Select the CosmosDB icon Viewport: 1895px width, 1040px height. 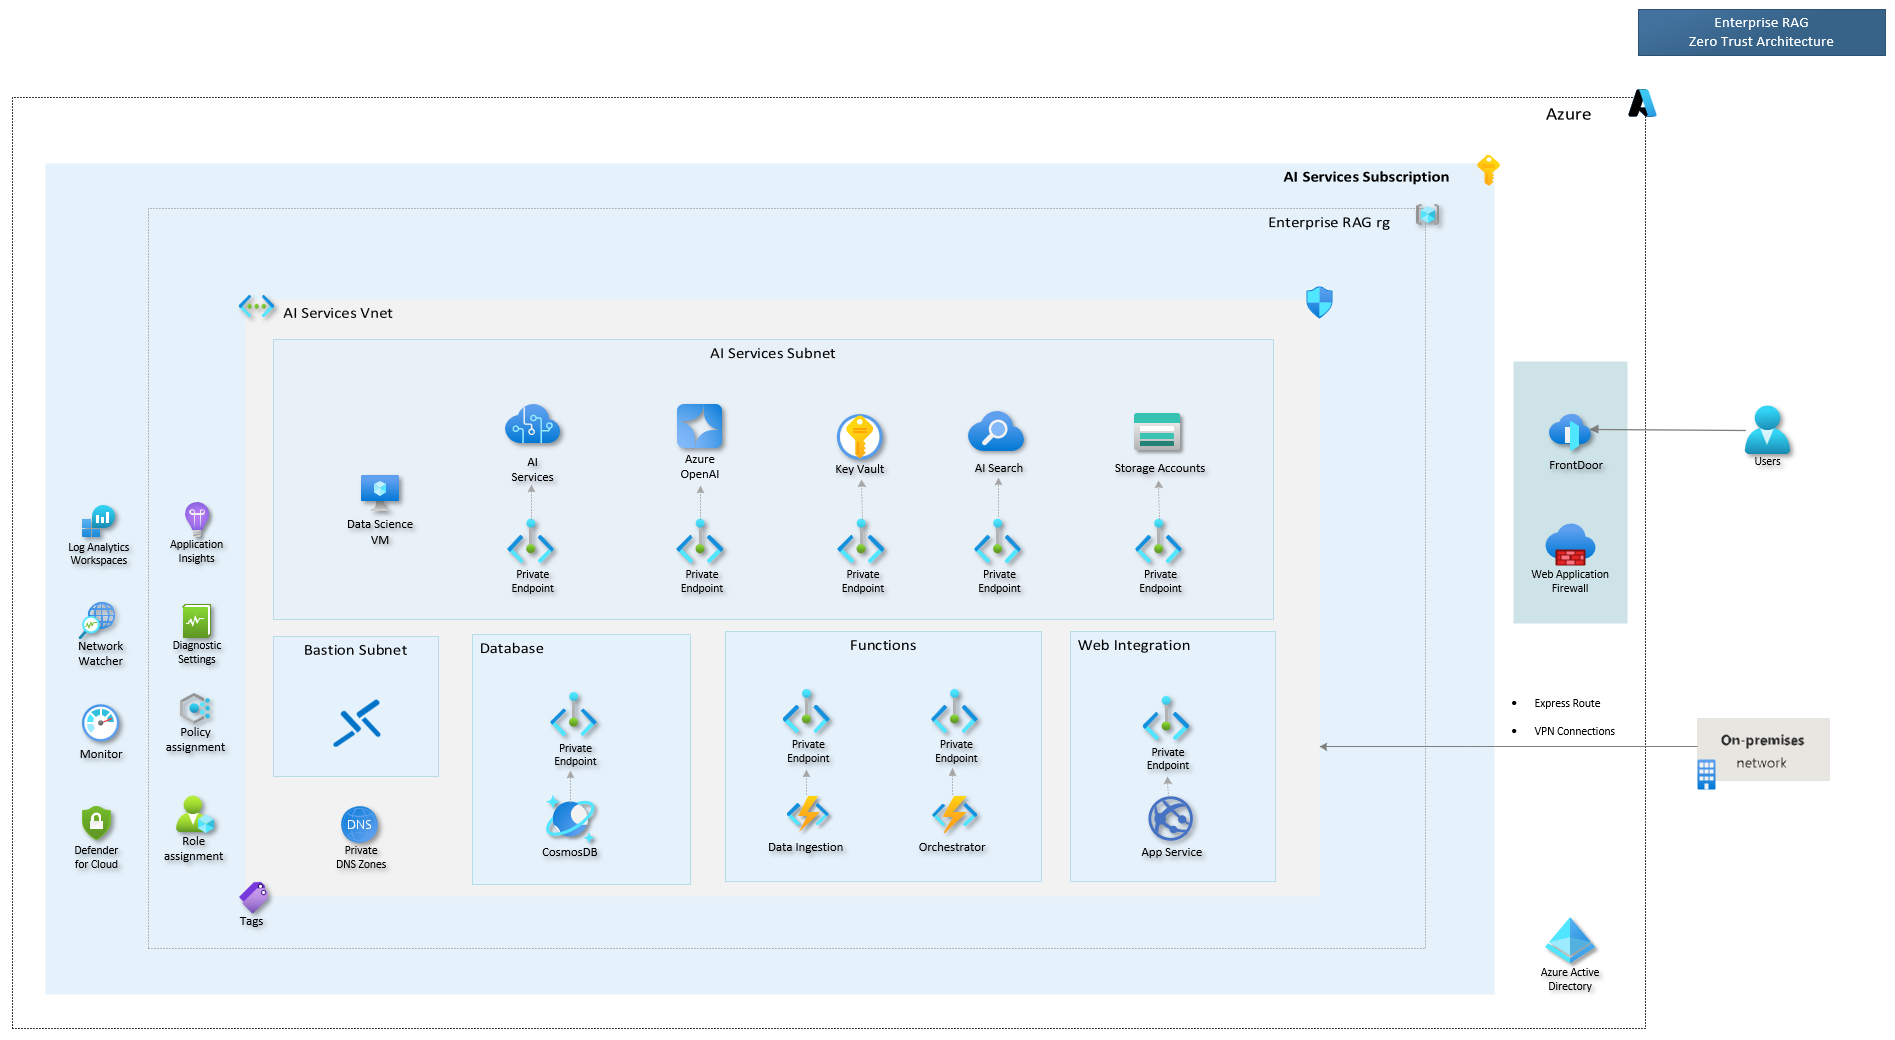(570, 820)
